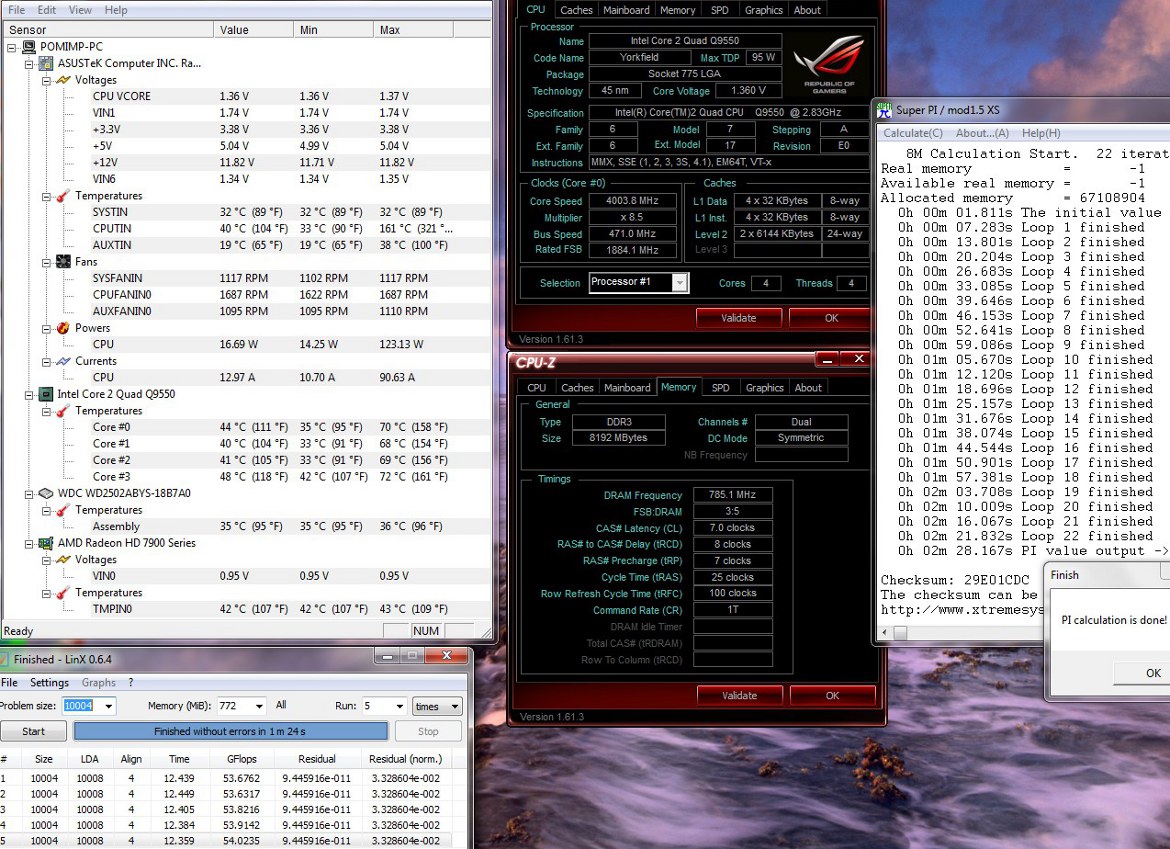
Task: Click the Intel Core 2 Quad processor icon
Action: pyautogui.click(x=46, y=394)
